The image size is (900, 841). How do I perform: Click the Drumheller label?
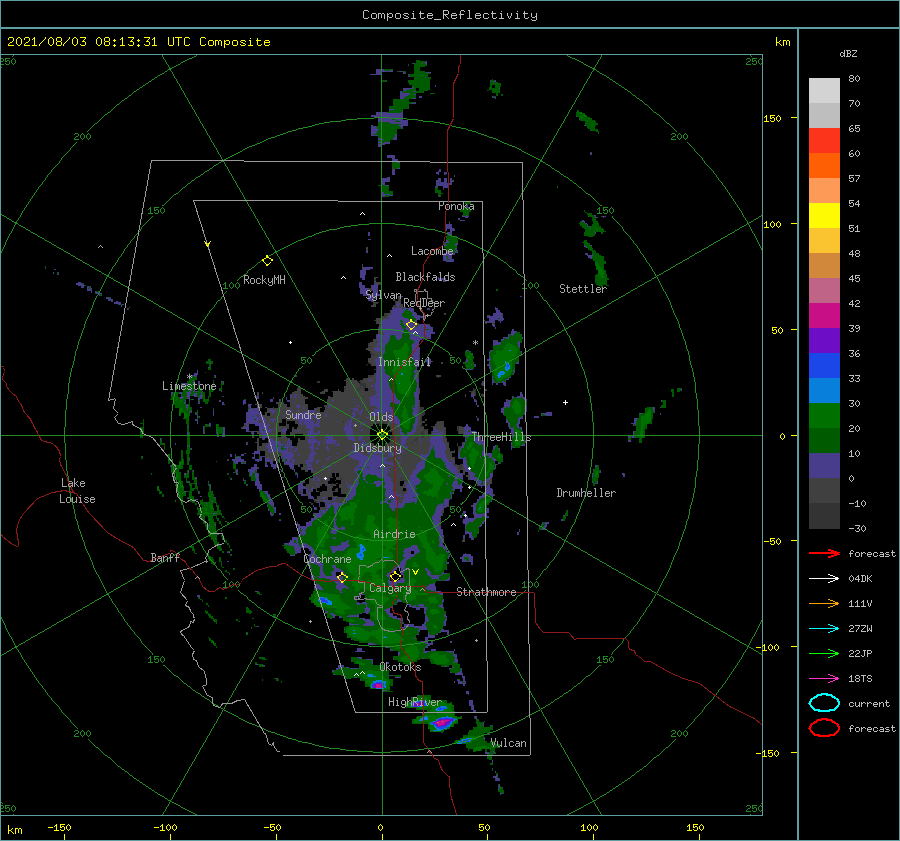(586, 493)
